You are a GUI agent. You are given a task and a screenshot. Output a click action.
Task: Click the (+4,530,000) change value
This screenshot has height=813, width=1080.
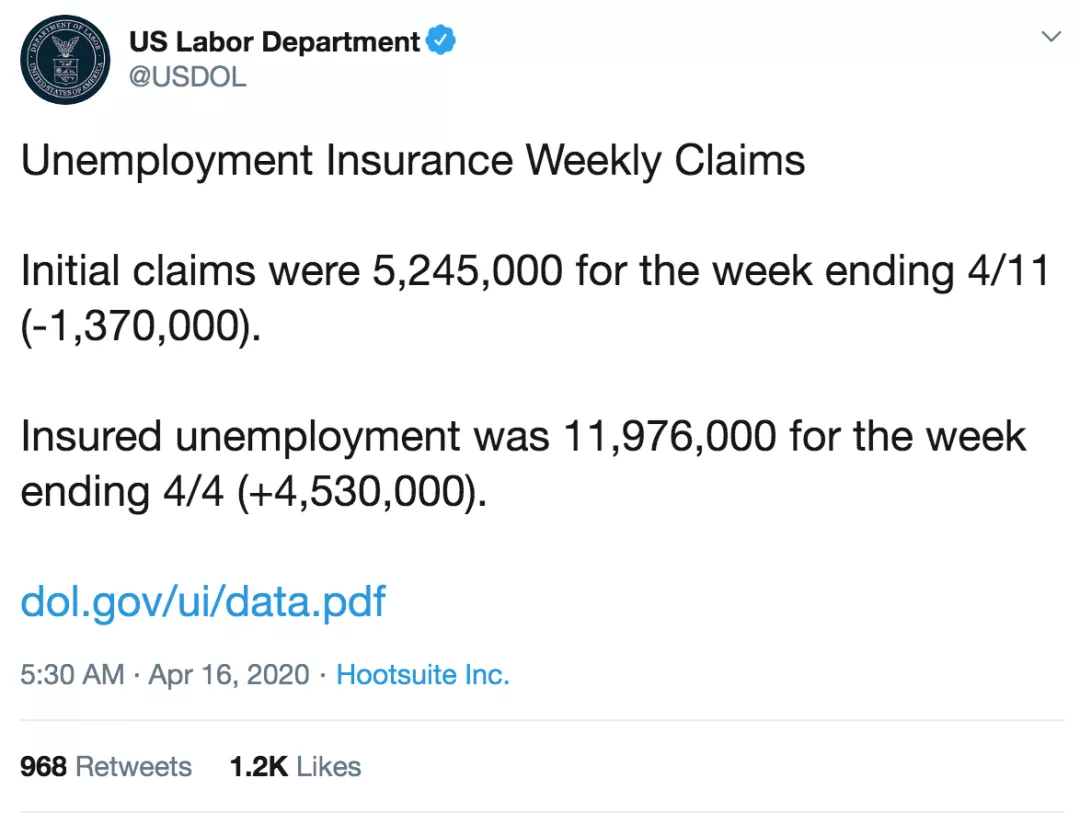(x=362, y=492)
